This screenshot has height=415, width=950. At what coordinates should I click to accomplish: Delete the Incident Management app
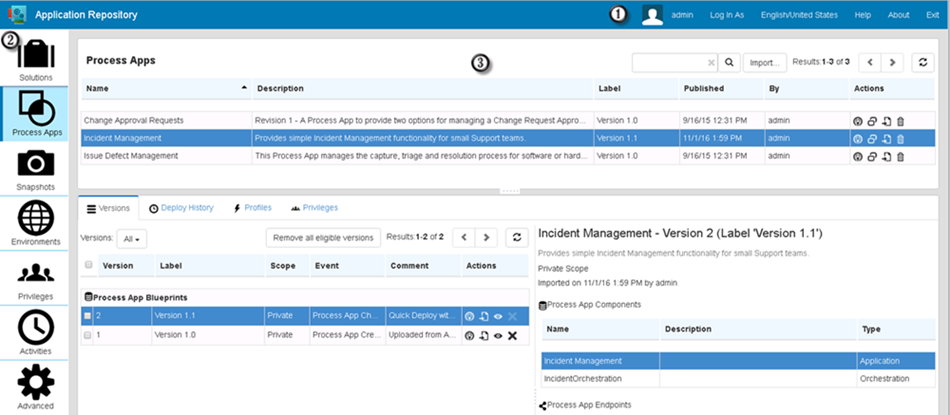pos(900,139)
